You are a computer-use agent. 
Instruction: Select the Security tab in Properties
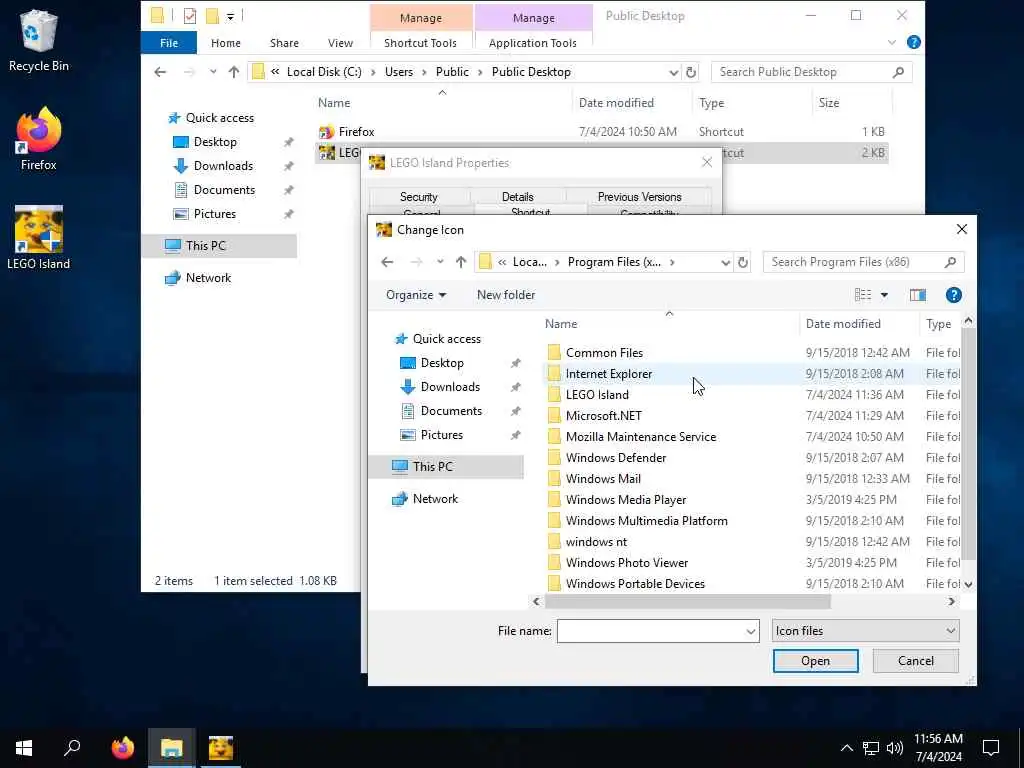419,197
